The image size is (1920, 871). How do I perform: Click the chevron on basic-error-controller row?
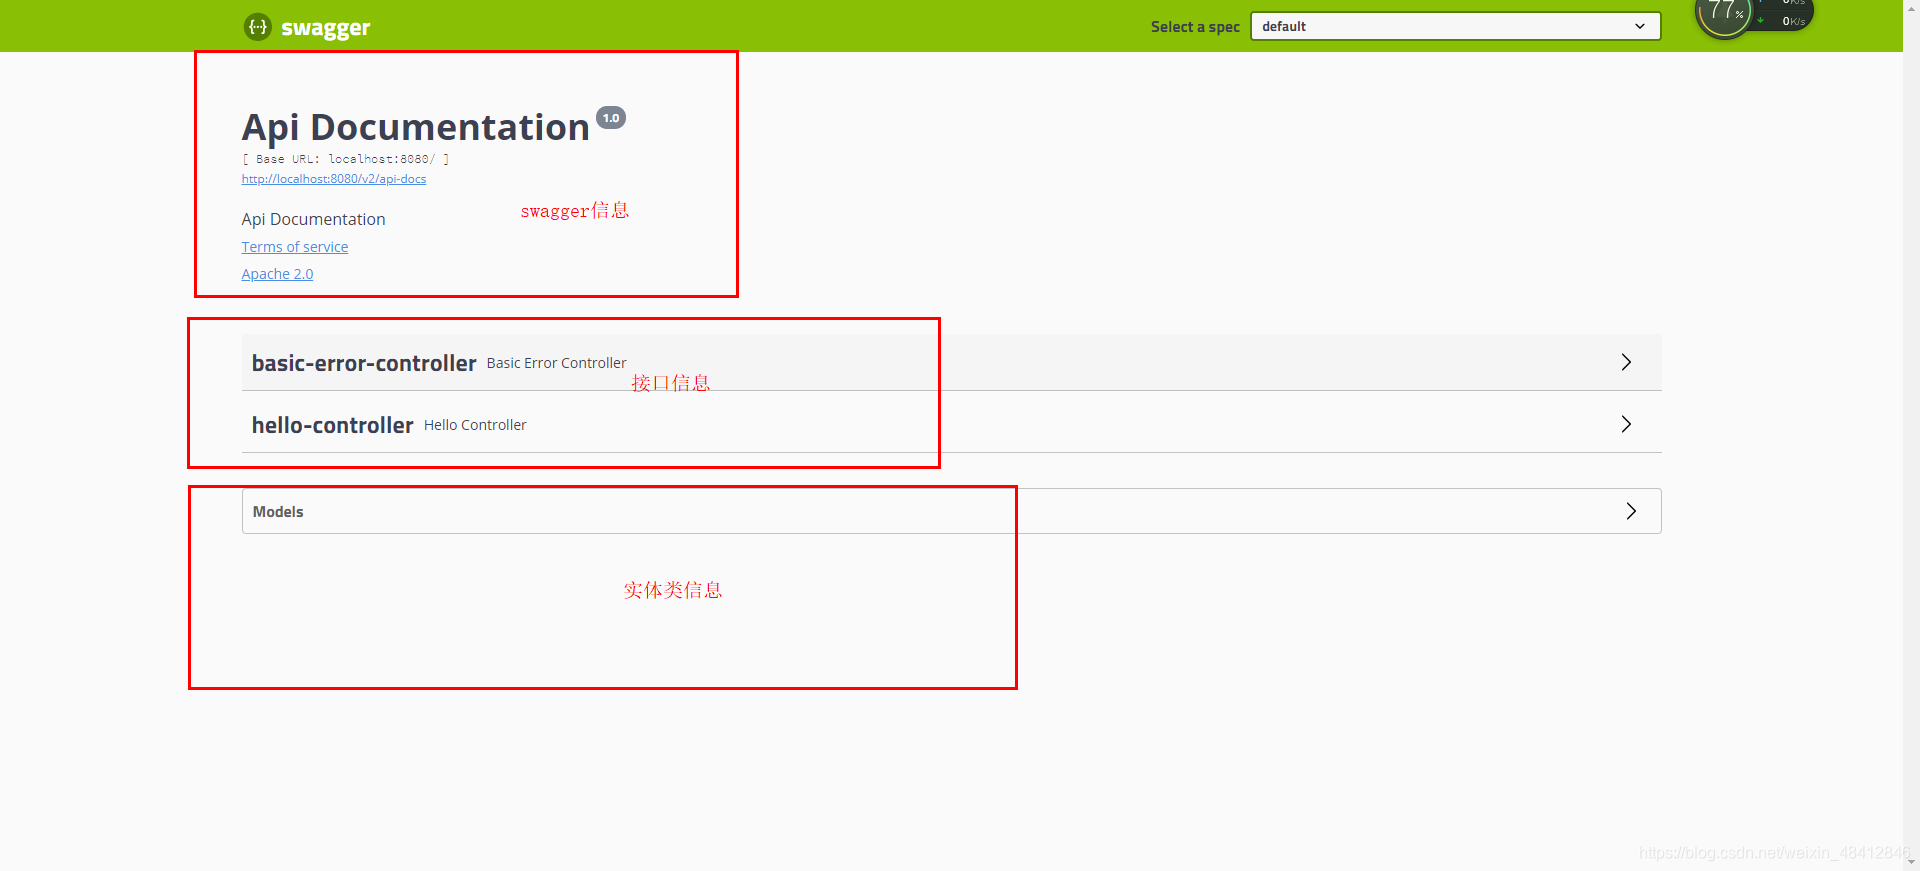coord(1626,362)
